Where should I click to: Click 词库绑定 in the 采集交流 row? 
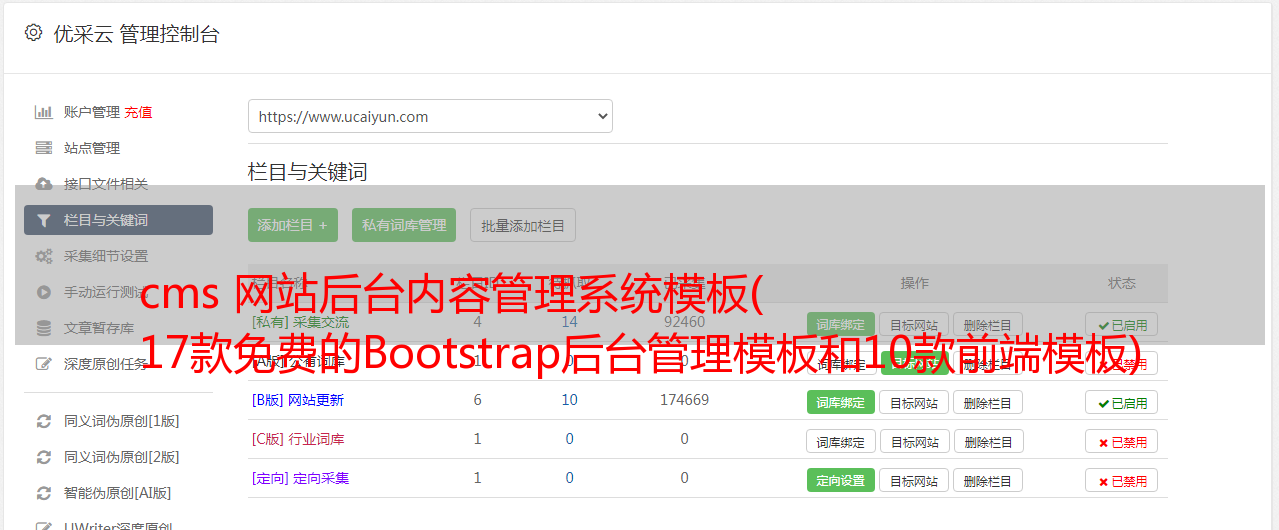coord(841,325)
